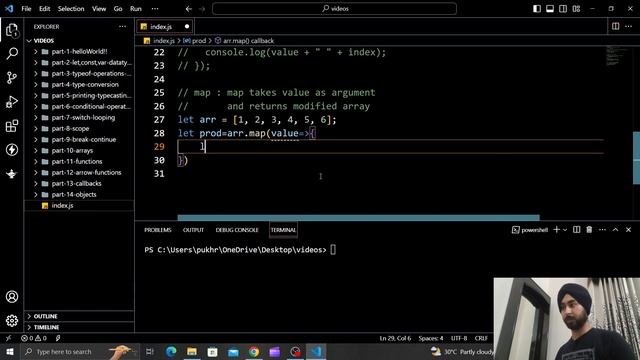Split the editor to the right
This screenshot has width=640, height=360.
click(616, 27)
